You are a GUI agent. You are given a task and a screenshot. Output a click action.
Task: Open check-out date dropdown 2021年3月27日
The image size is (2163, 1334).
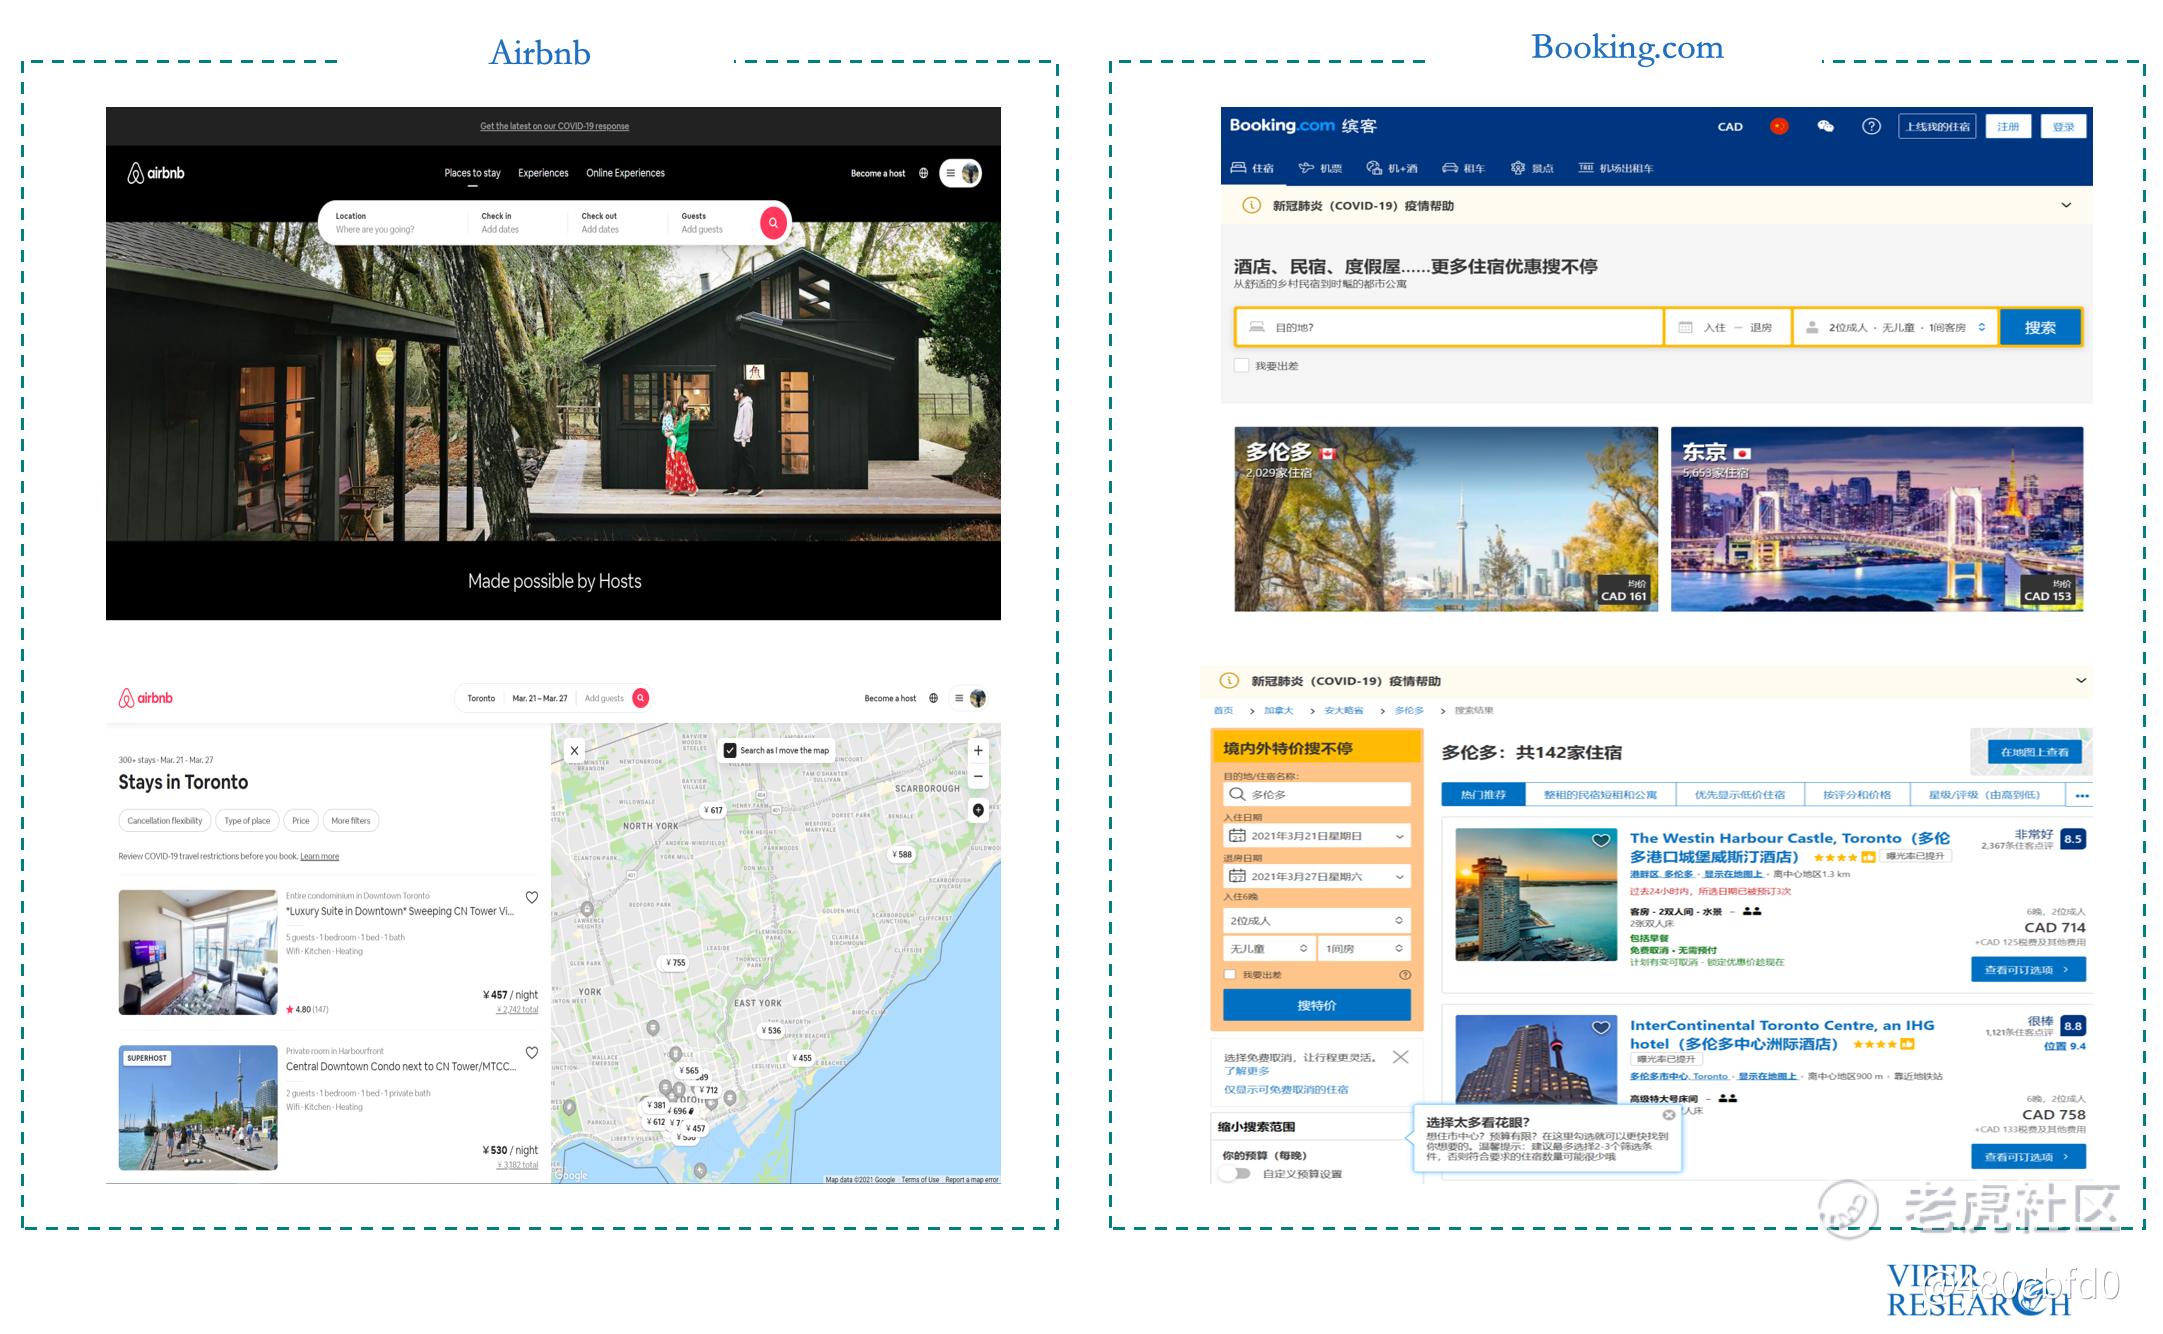point(1316,877)
